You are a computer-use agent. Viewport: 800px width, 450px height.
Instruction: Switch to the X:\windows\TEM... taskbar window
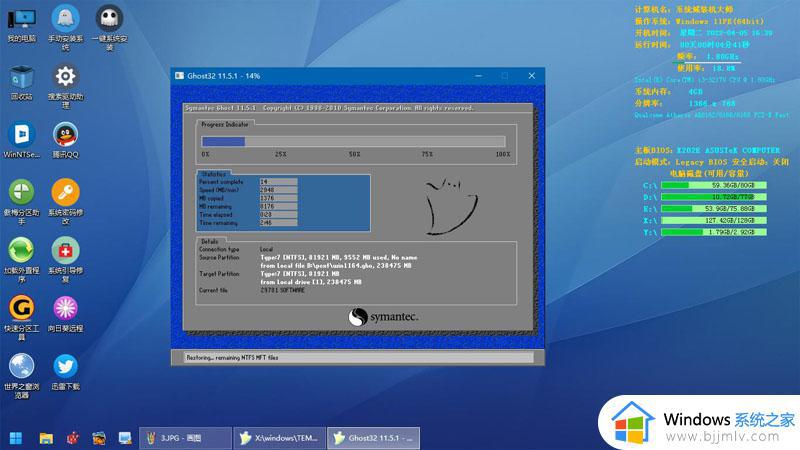(x=280, y=438)
